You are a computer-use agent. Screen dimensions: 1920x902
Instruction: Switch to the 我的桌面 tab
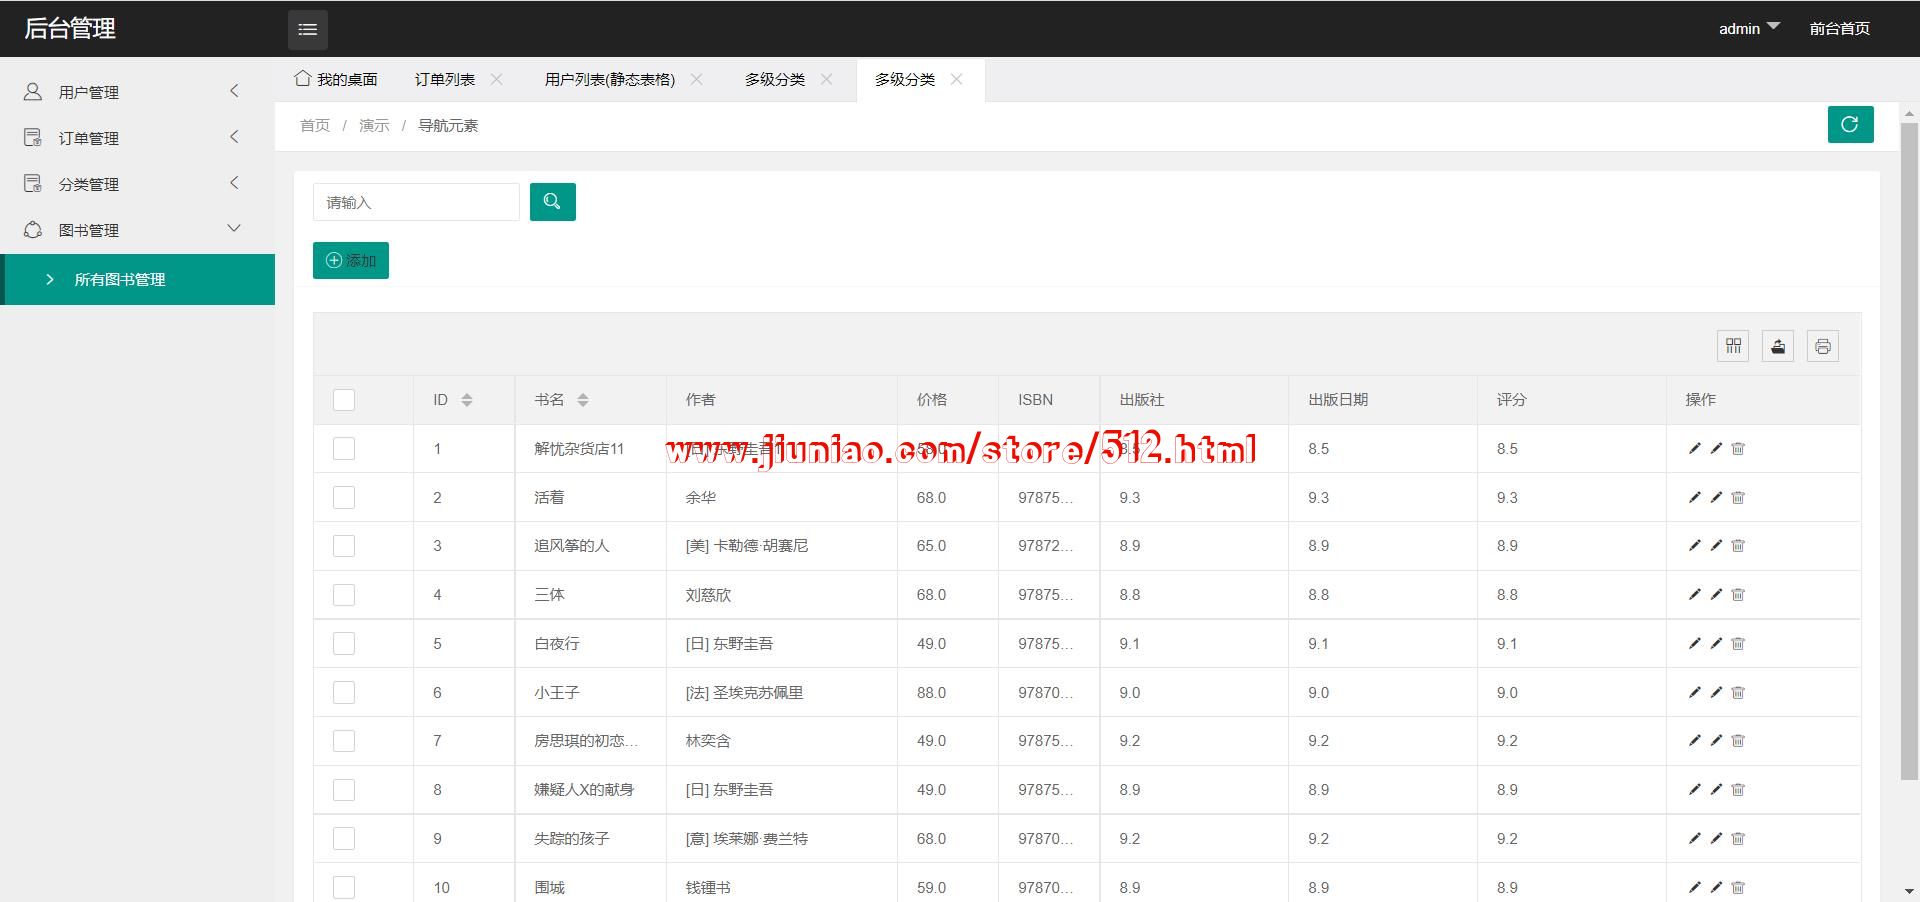pyautogui.click(x=337, y=80)
